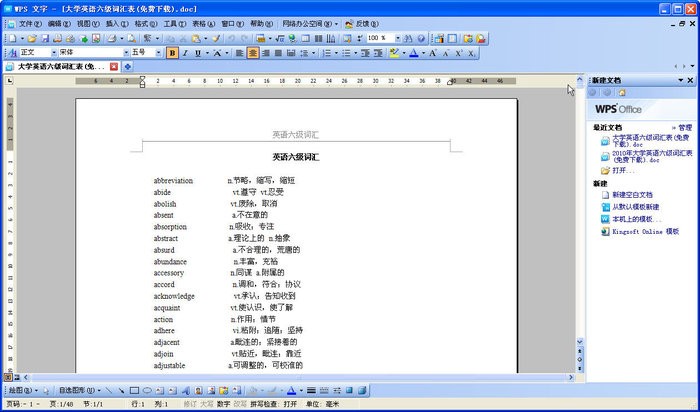Open the 格式 Format menu
The width and height of the screenshot is (700, 412).
pyautogui.click(x=146, y=24)
